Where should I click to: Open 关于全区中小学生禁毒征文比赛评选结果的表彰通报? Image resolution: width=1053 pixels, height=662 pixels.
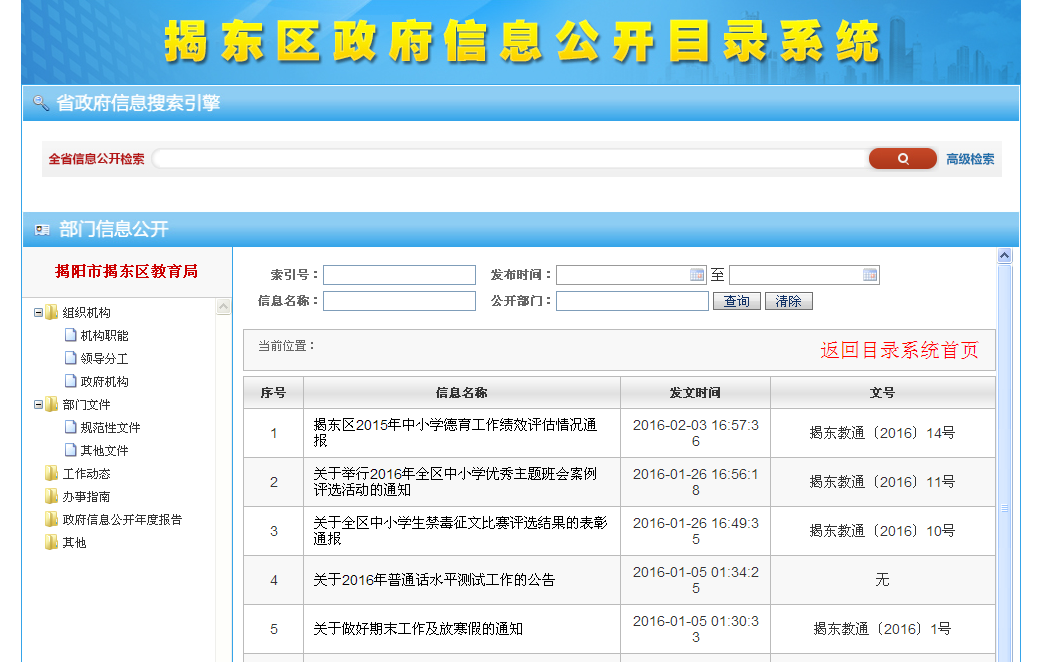[460, 531]
